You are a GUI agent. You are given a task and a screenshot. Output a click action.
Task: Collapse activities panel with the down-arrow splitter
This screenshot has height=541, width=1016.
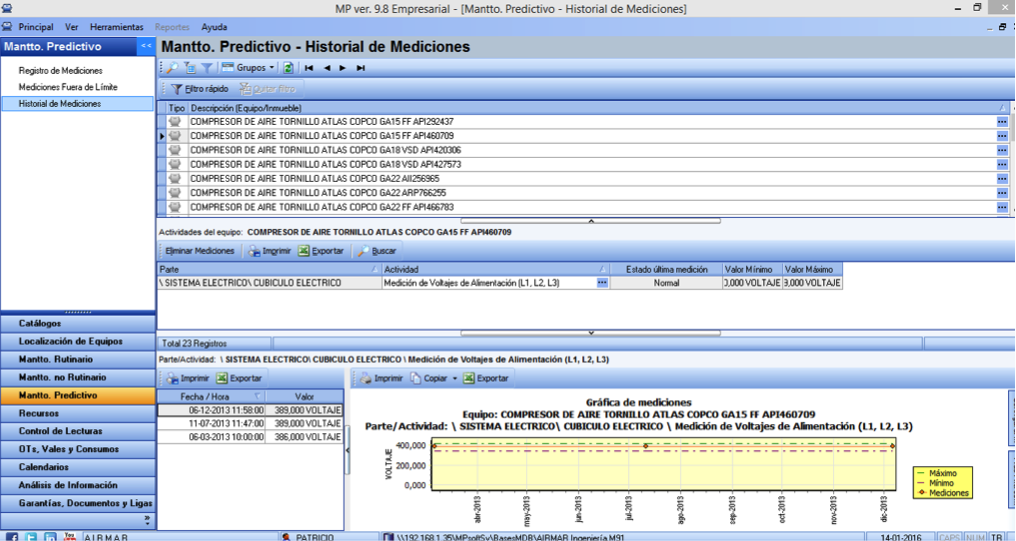coord(591,333)
